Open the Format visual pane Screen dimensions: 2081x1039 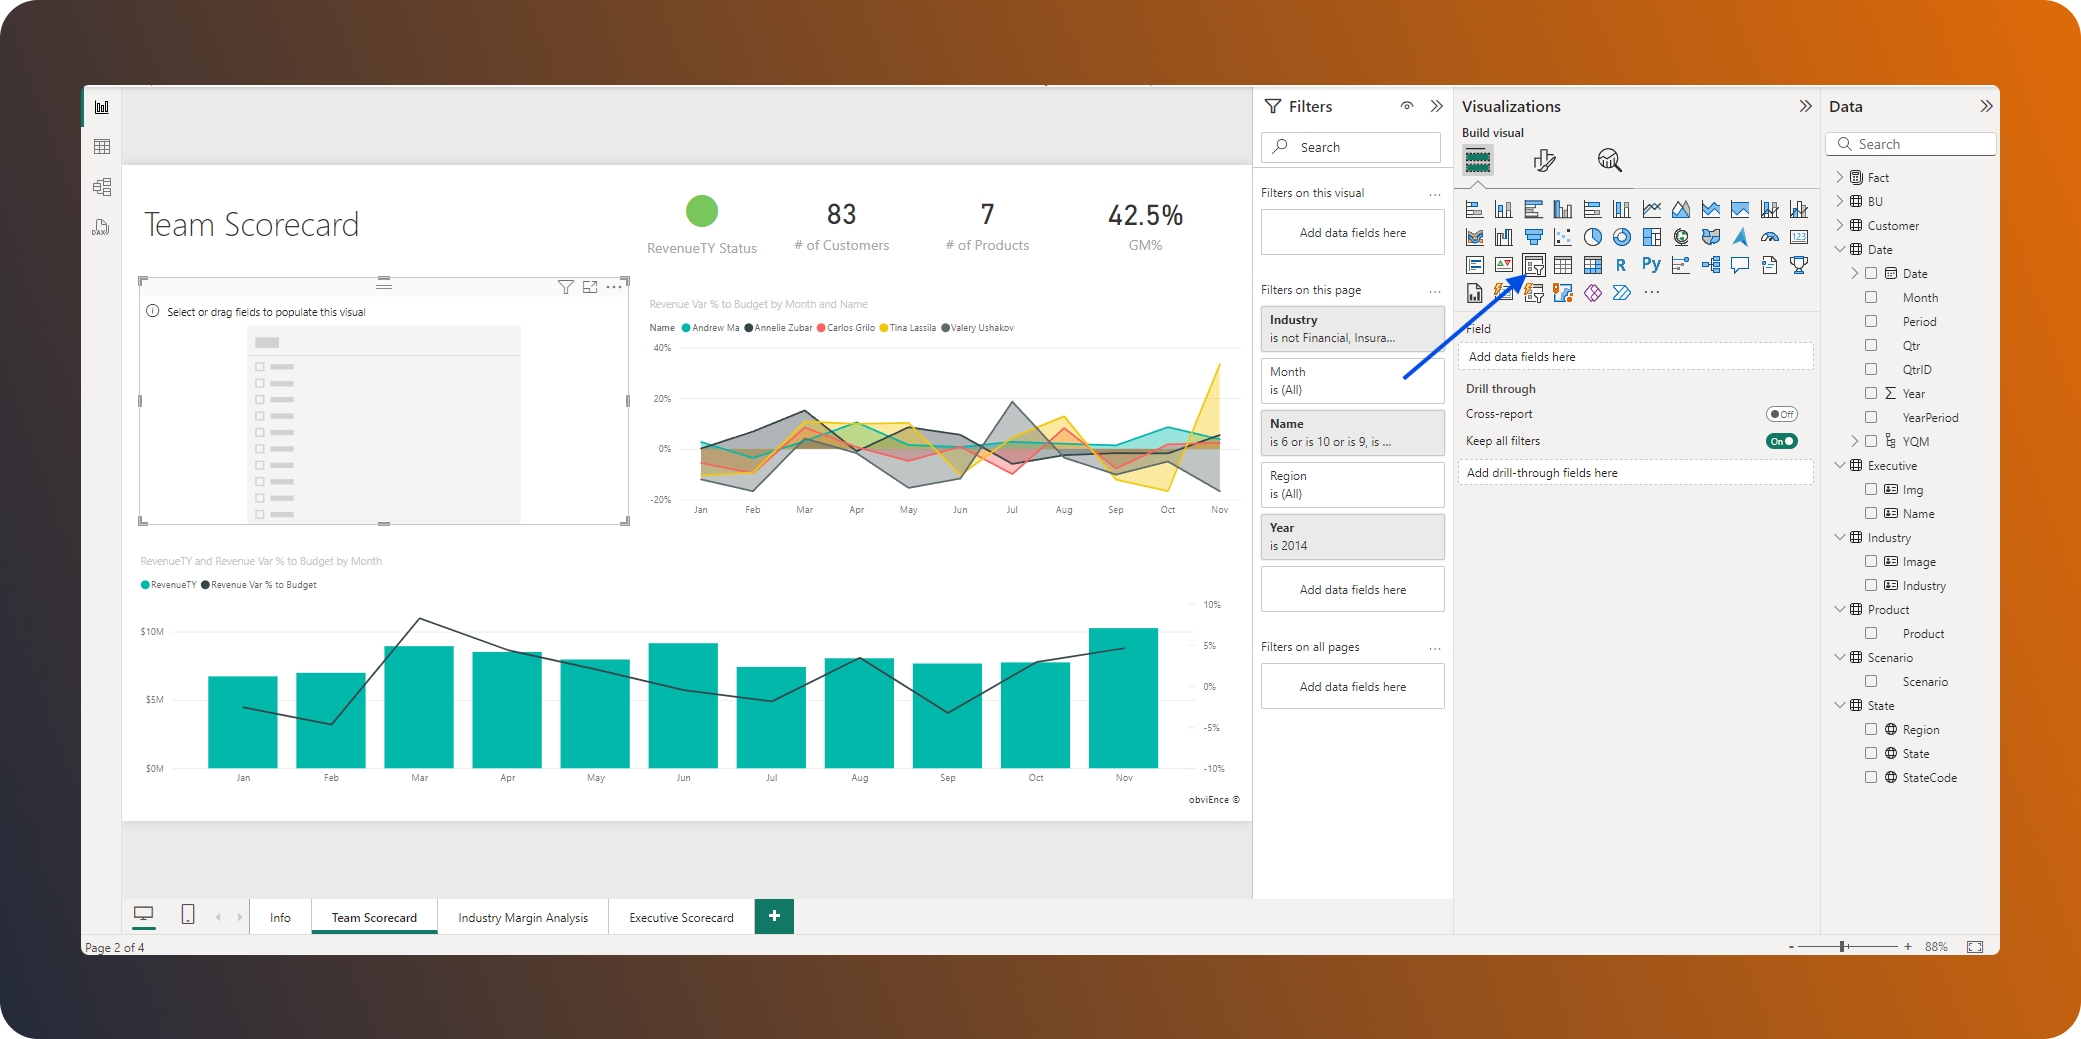click(x=1545, y=160)
